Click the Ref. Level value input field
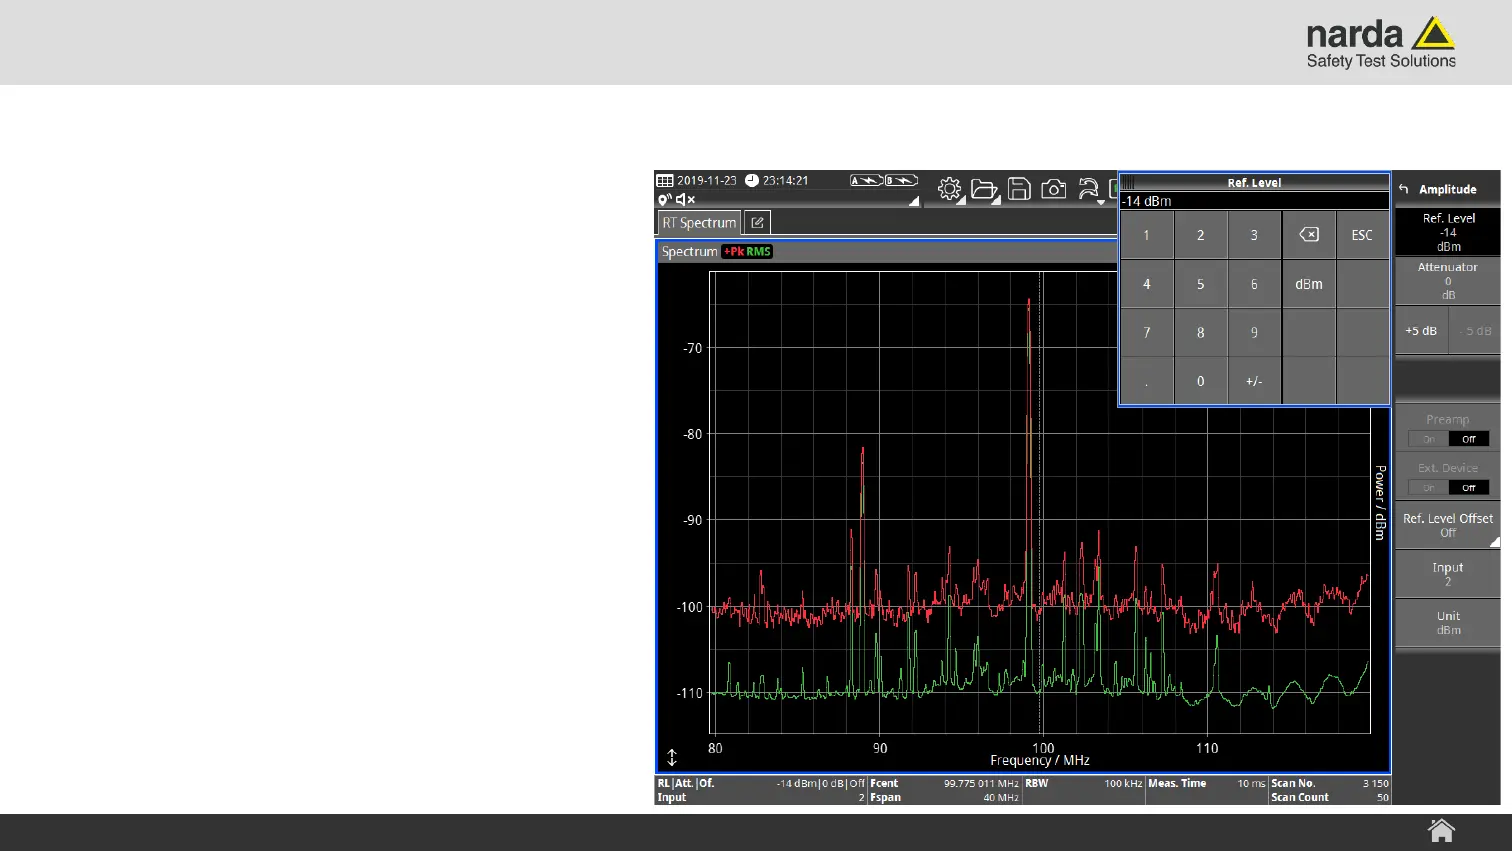This screenshot has width=1512, height=851. point(1254,201)
